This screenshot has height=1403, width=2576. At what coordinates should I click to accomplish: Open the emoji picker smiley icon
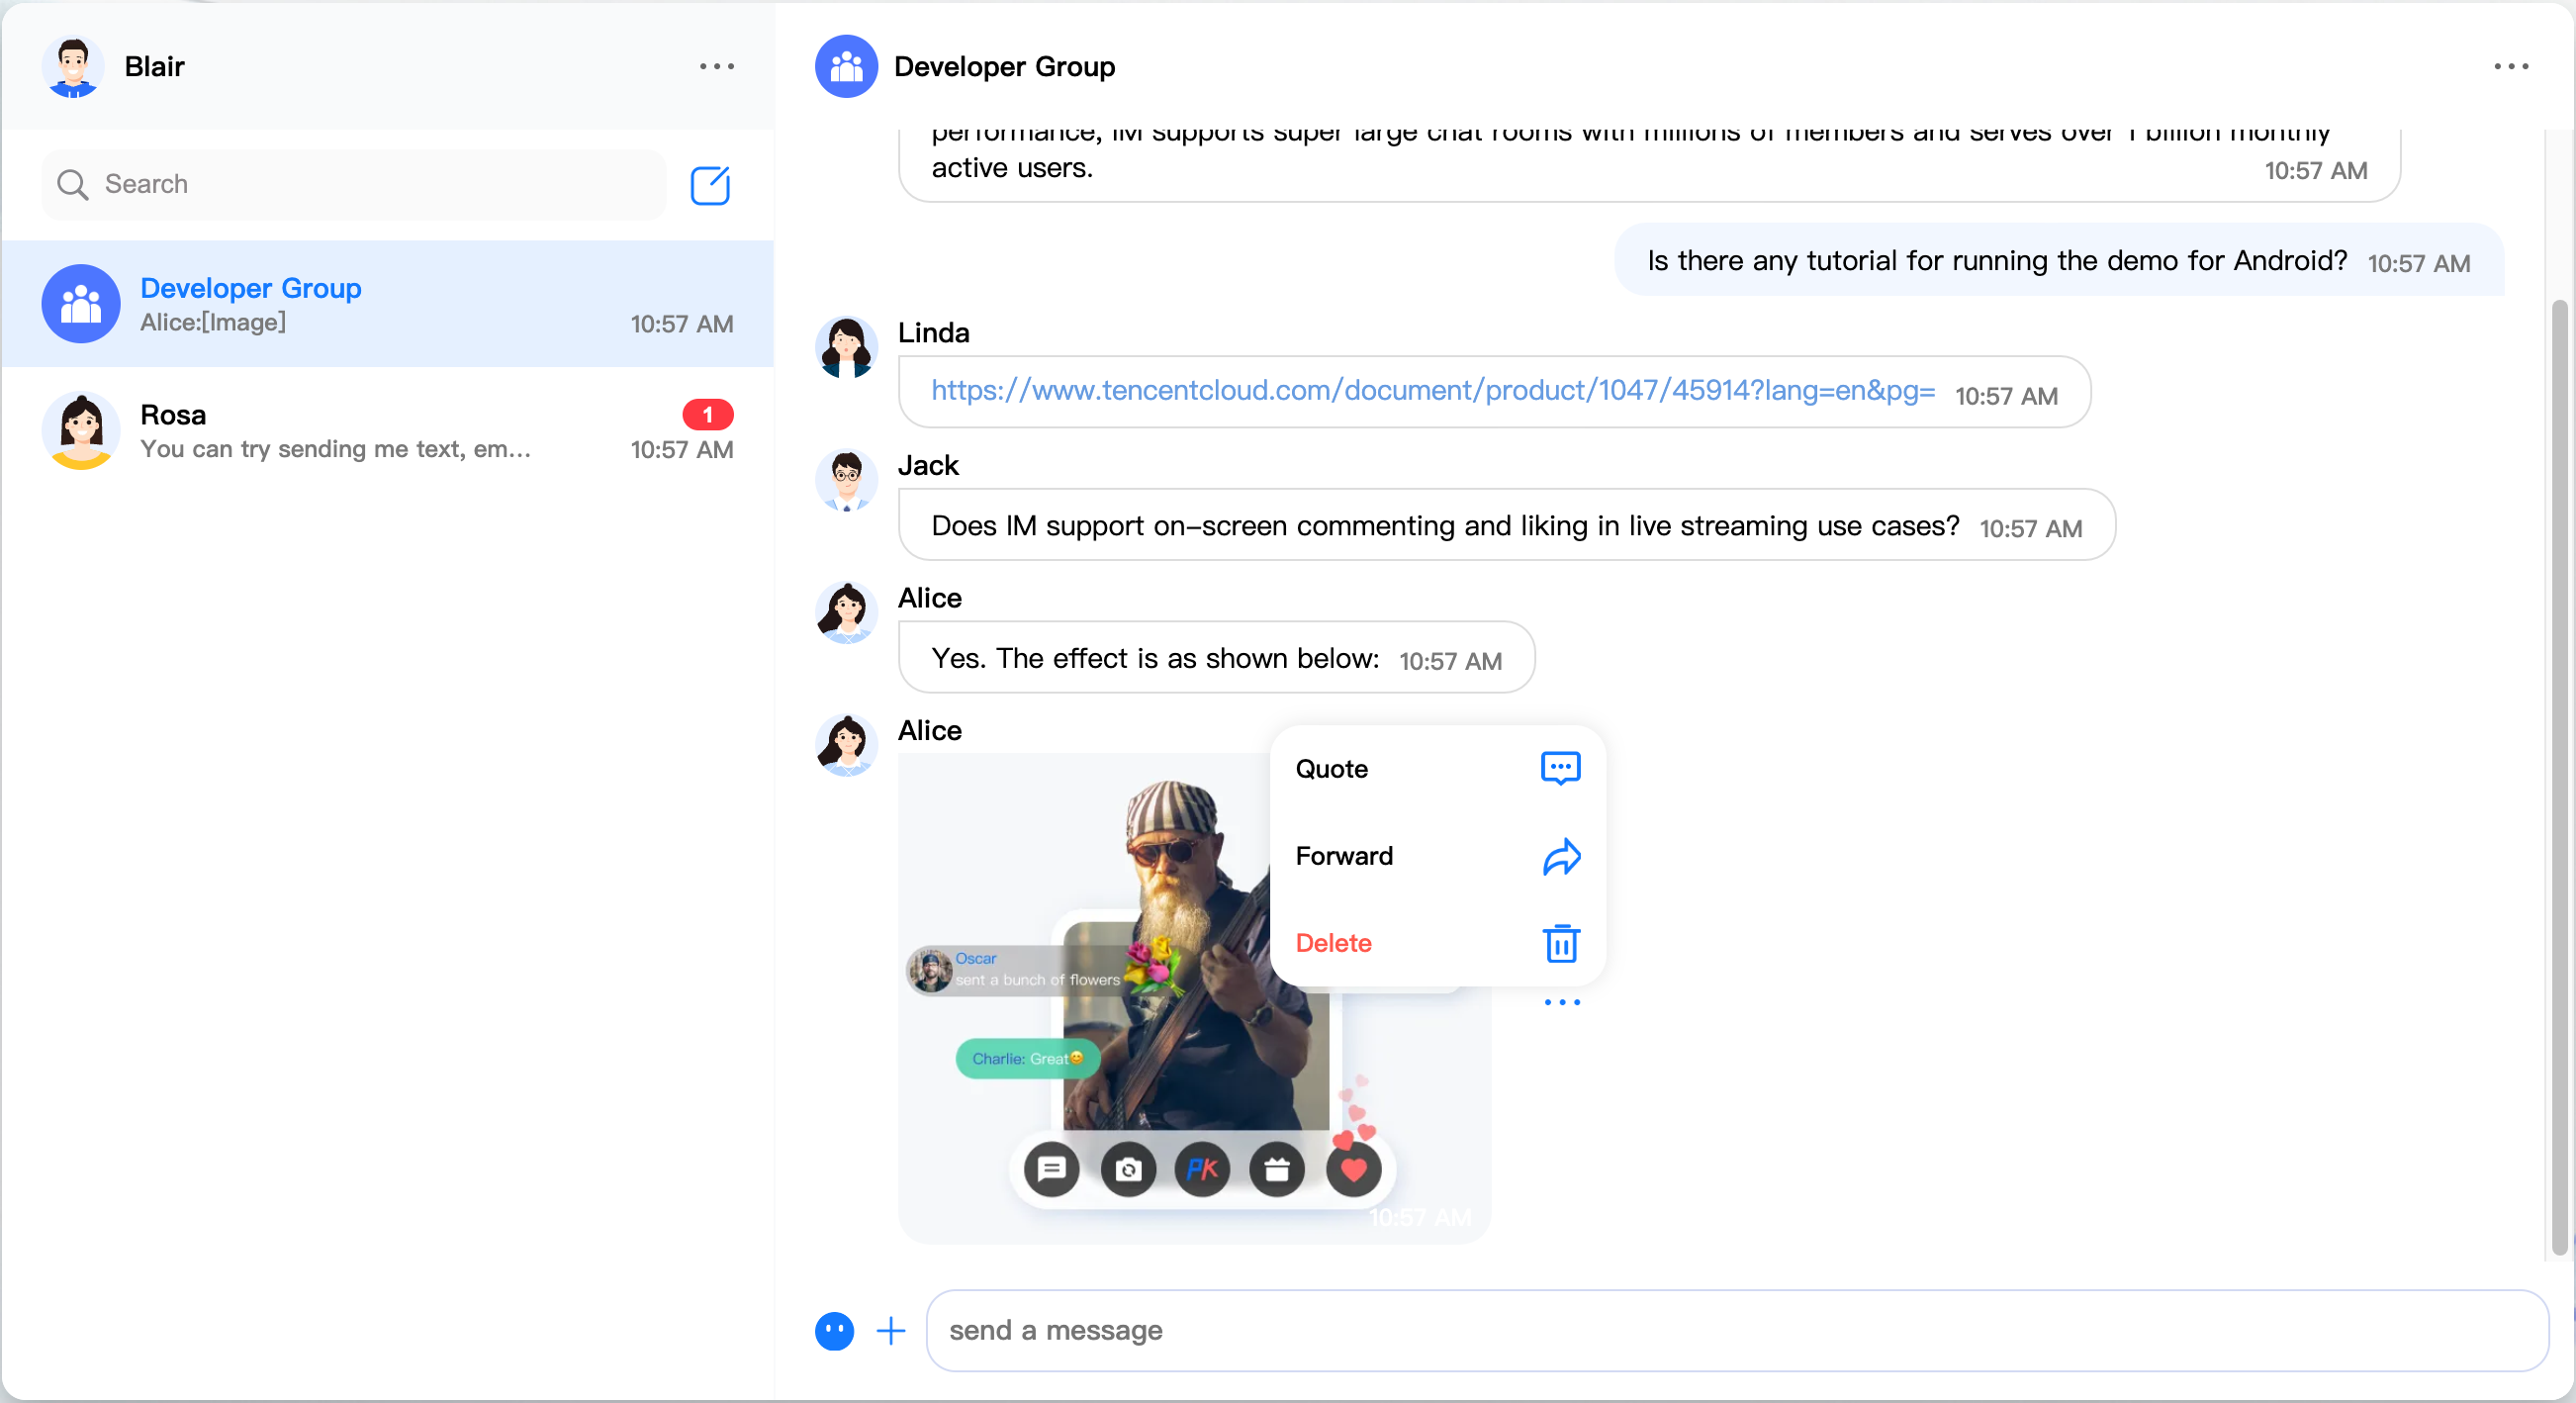point(834,1330)
